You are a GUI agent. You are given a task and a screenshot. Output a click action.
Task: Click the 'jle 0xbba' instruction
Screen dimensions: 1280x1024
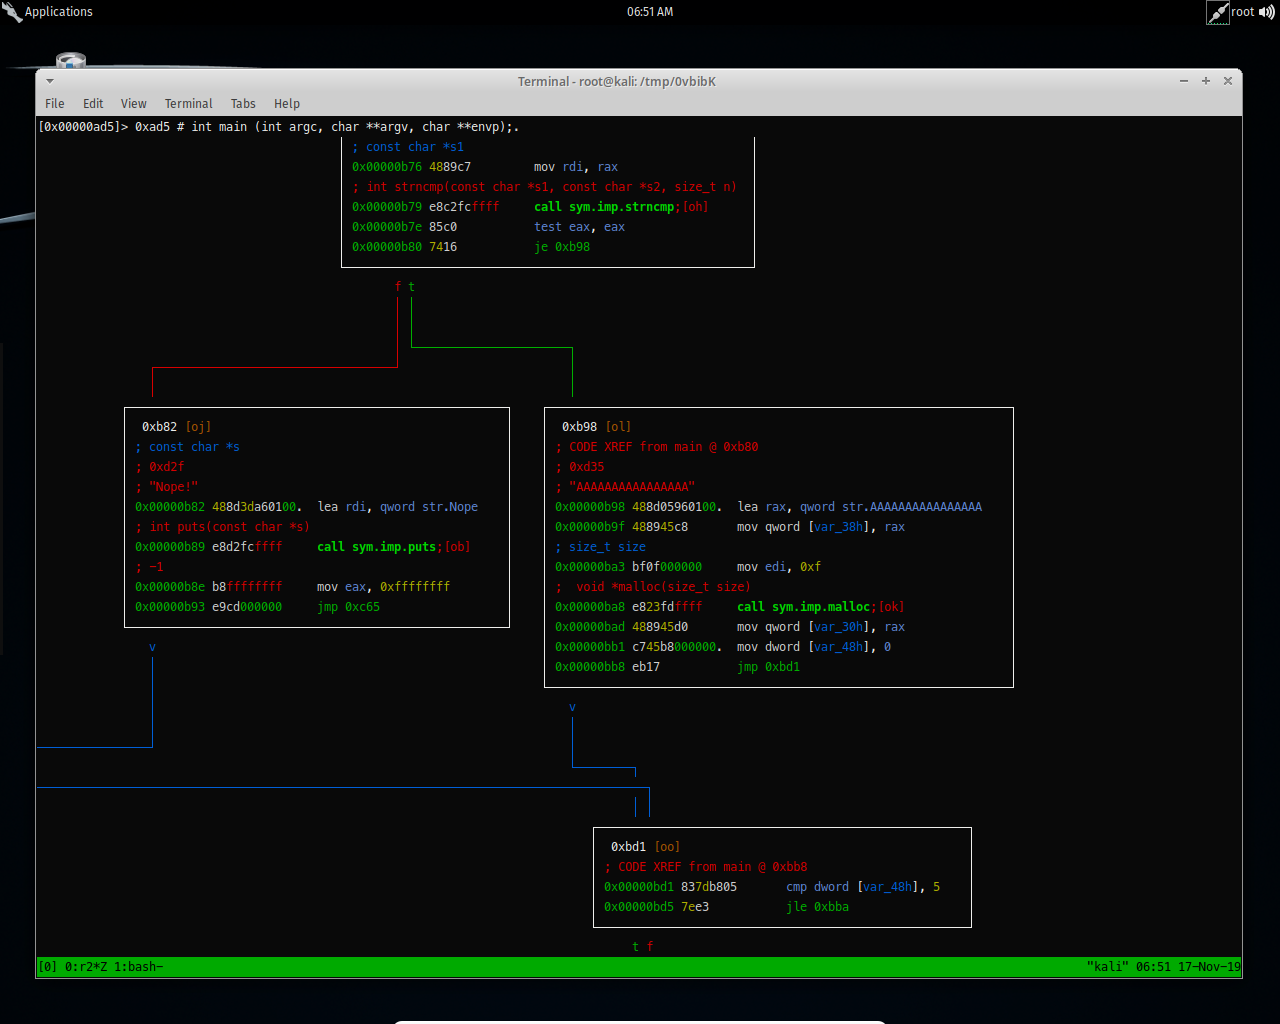tap(817, 907)
